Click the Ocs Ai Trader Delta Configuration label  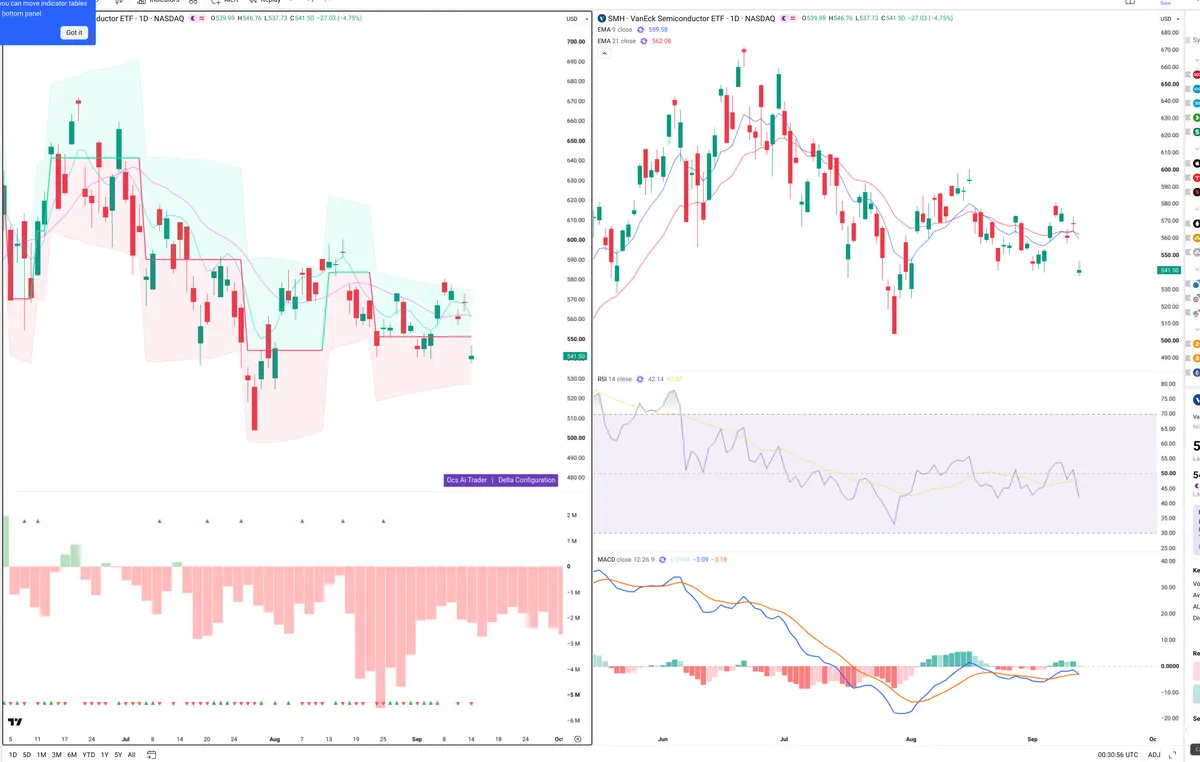coord(500,480)
